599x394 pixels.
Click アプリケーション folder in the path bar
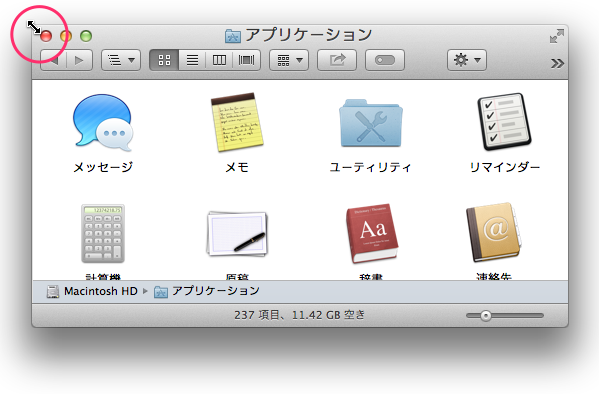pos(207,291)
